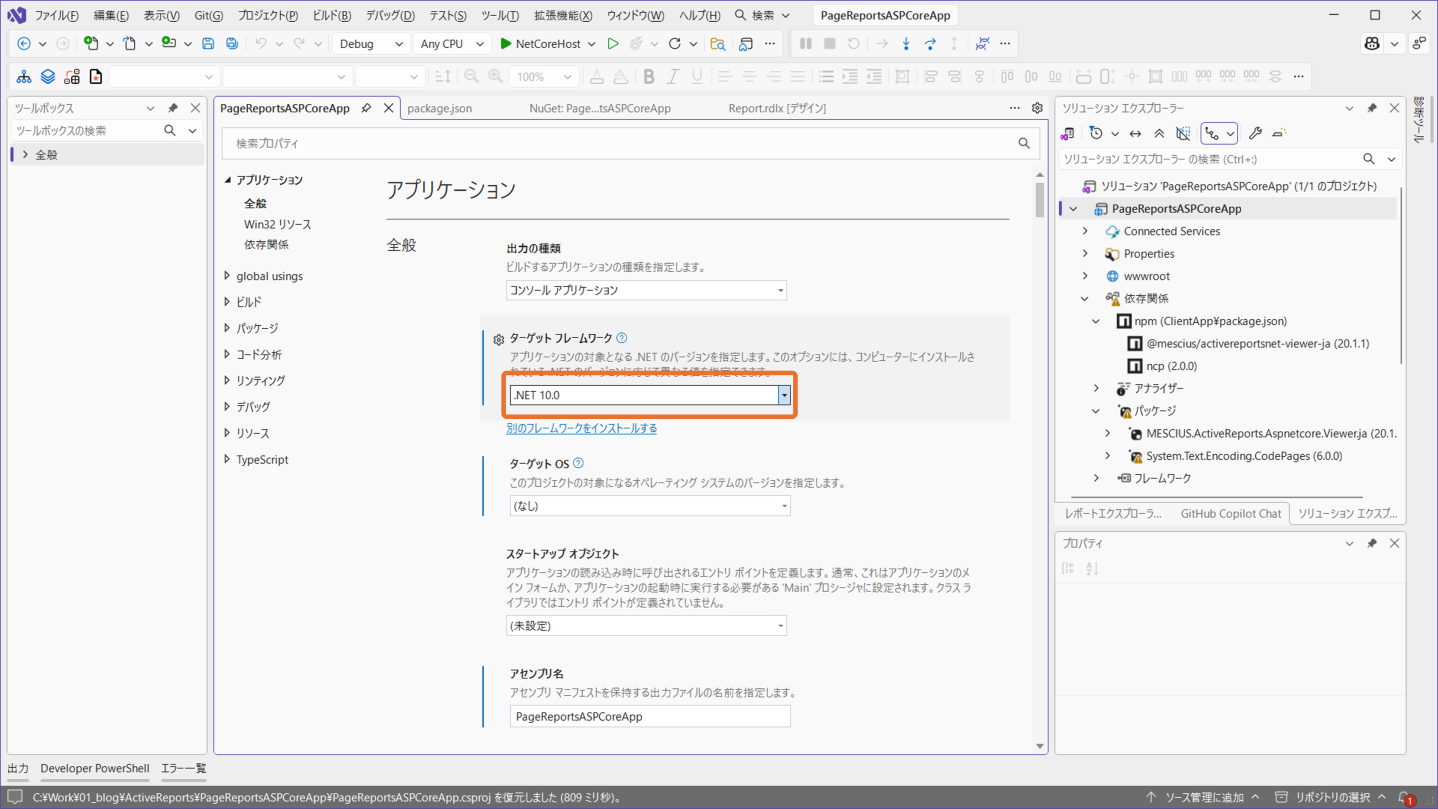Open the GitHub Copilot icon at top right

pos(1372,44)
